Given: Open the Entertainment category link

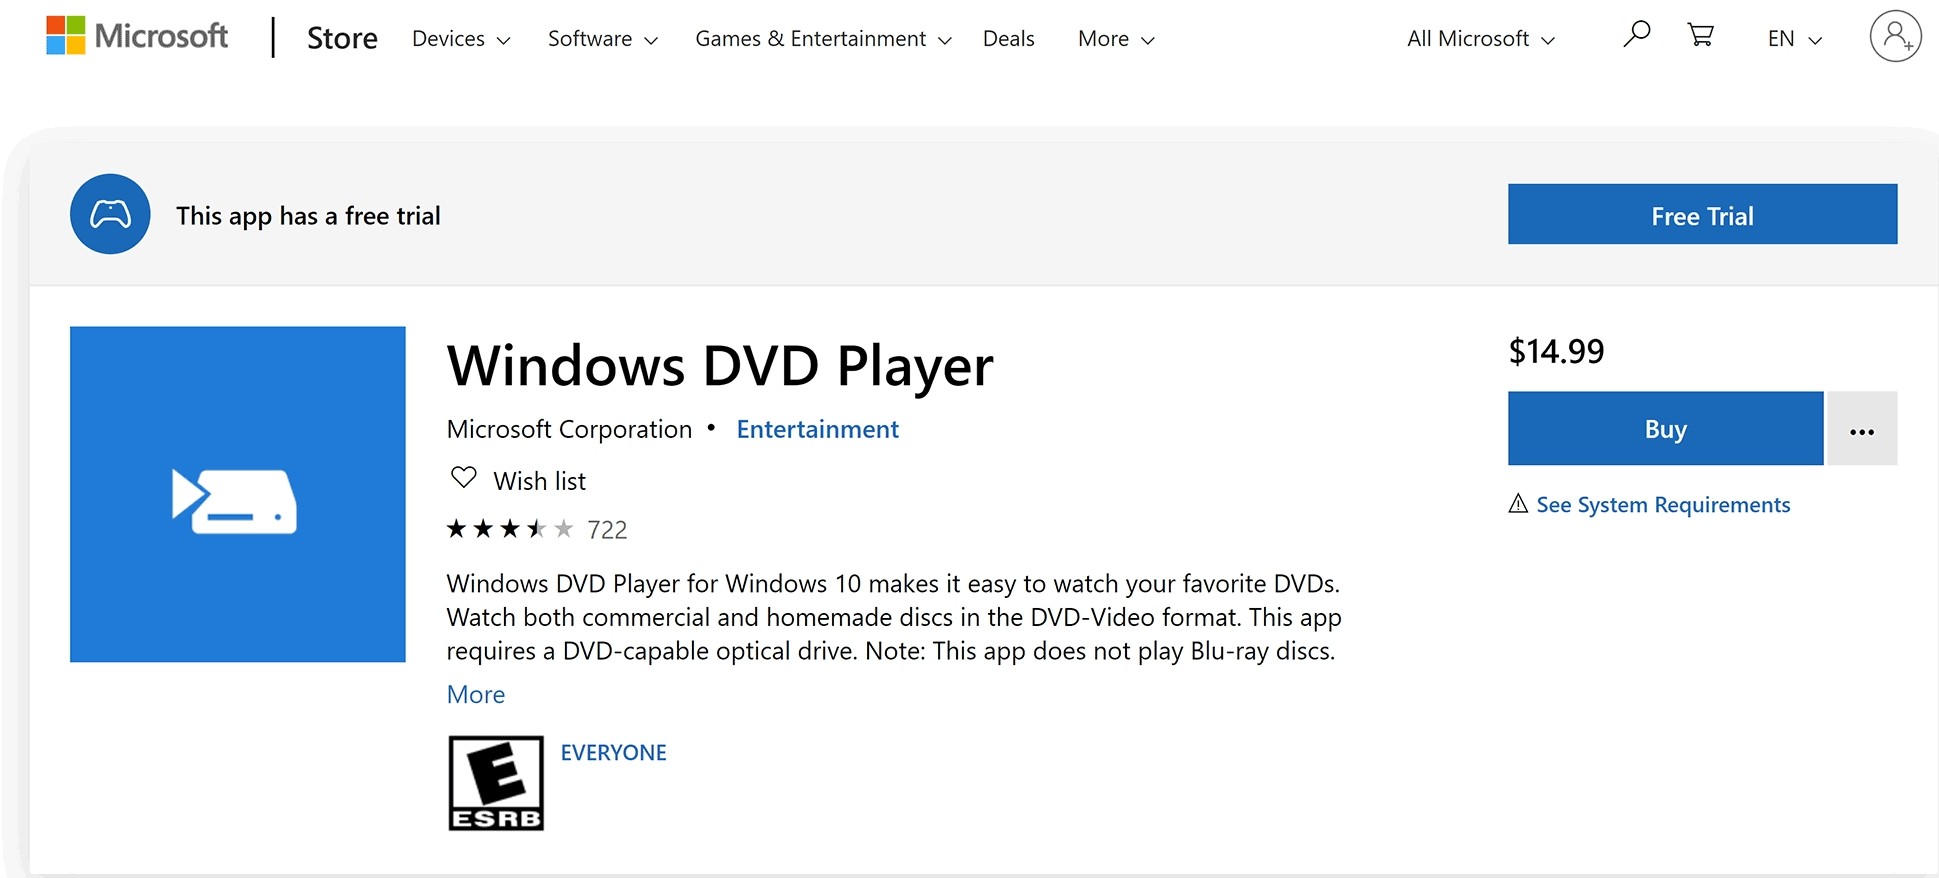Looking at the screenshot, I should click(816, 428).
